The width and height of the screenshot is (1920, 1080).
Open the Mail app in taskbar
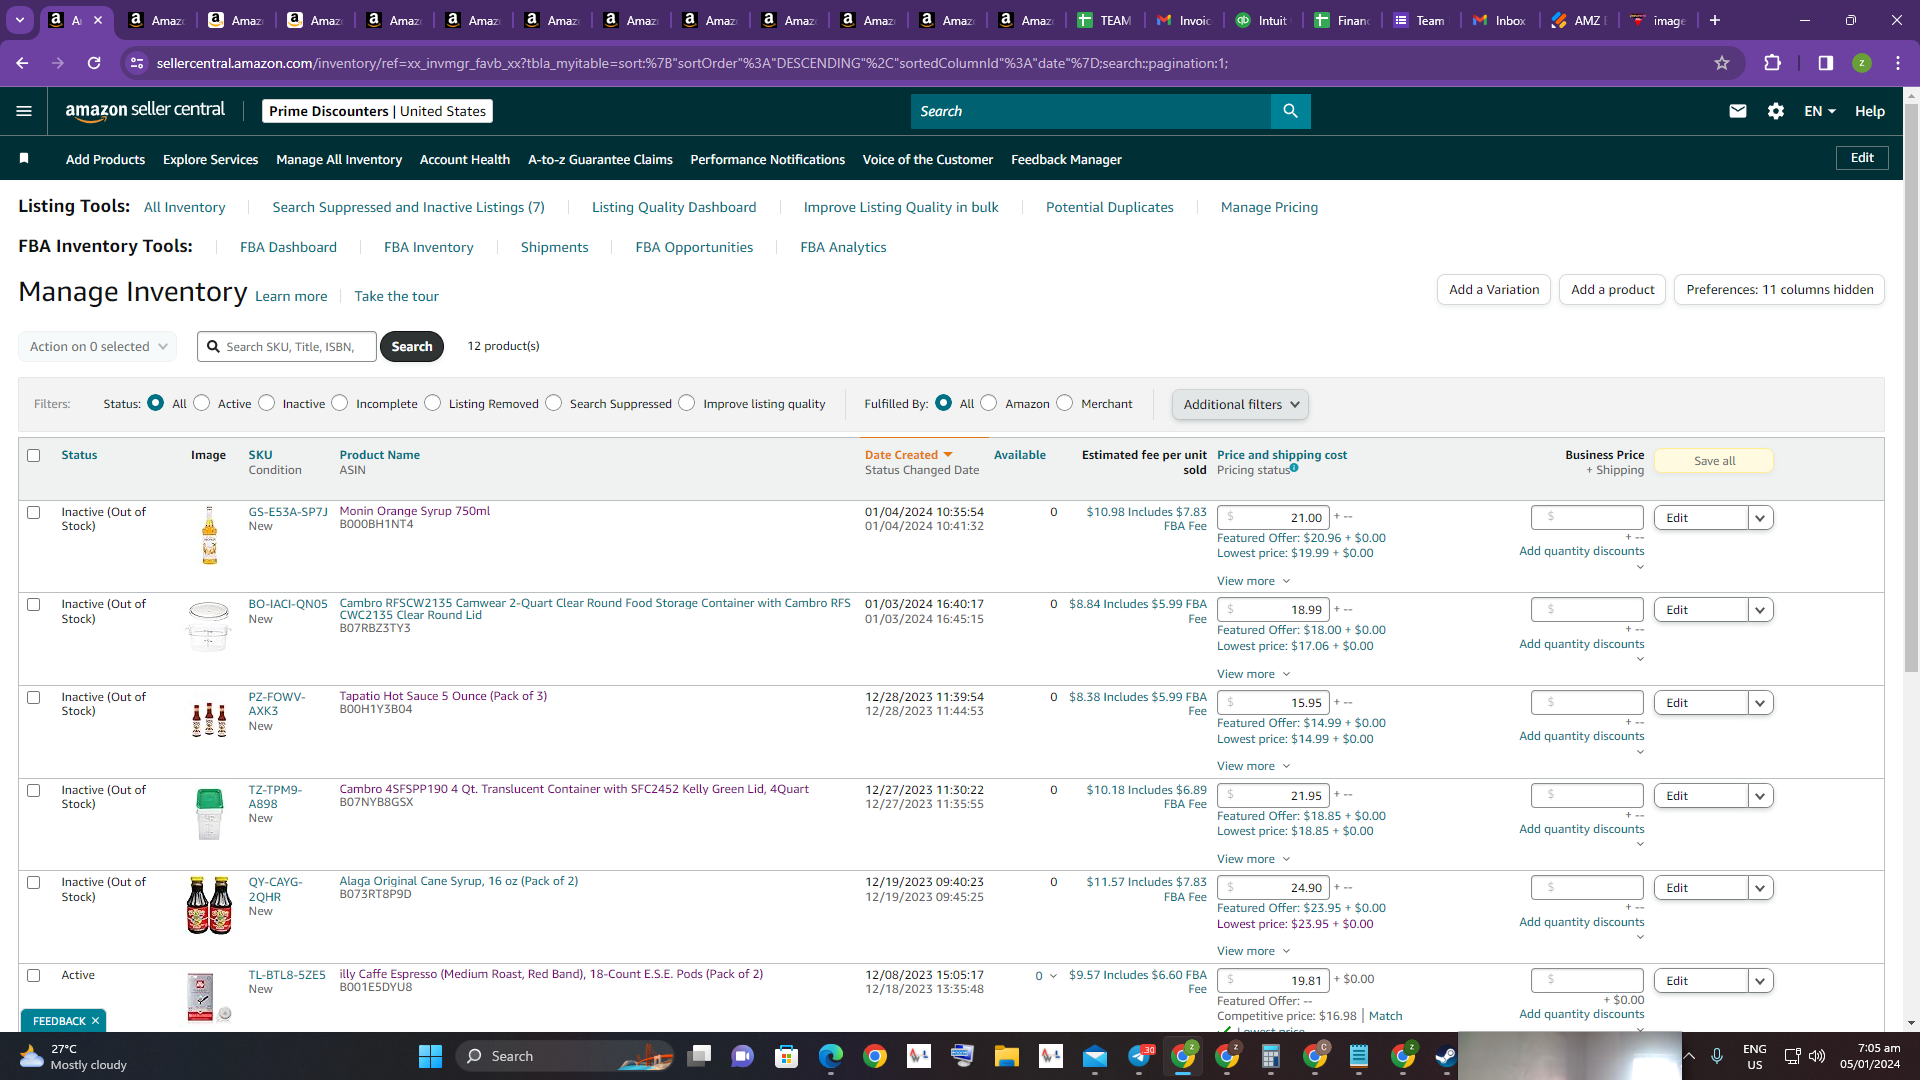(1095, 1056)
